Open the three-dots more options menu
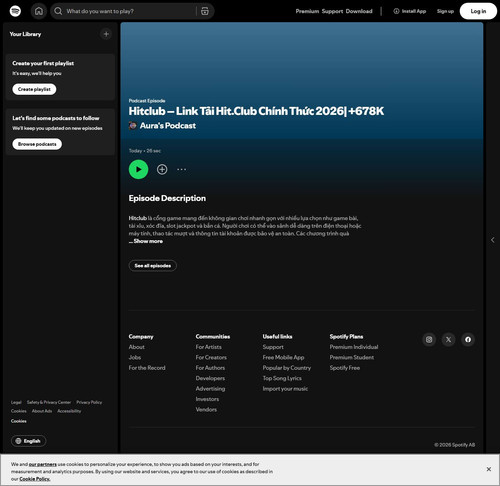This screenshot has width=500, height=486. [x=181, y=169]
